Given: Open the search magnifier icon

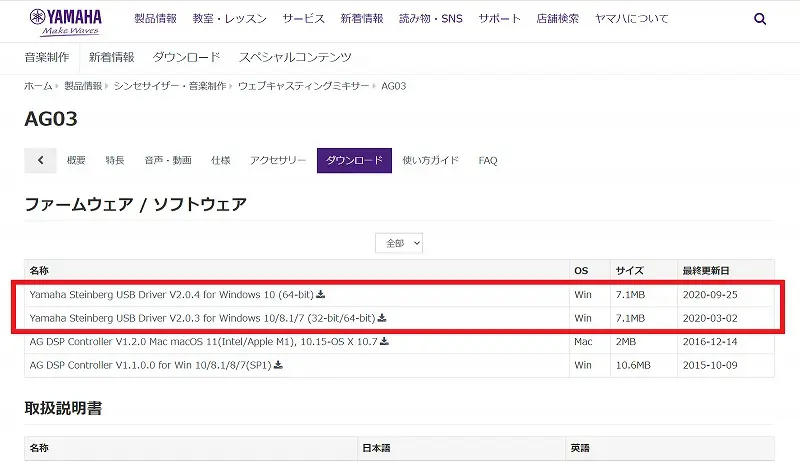Looking at the screenshot, I should [x=760, y=19].
